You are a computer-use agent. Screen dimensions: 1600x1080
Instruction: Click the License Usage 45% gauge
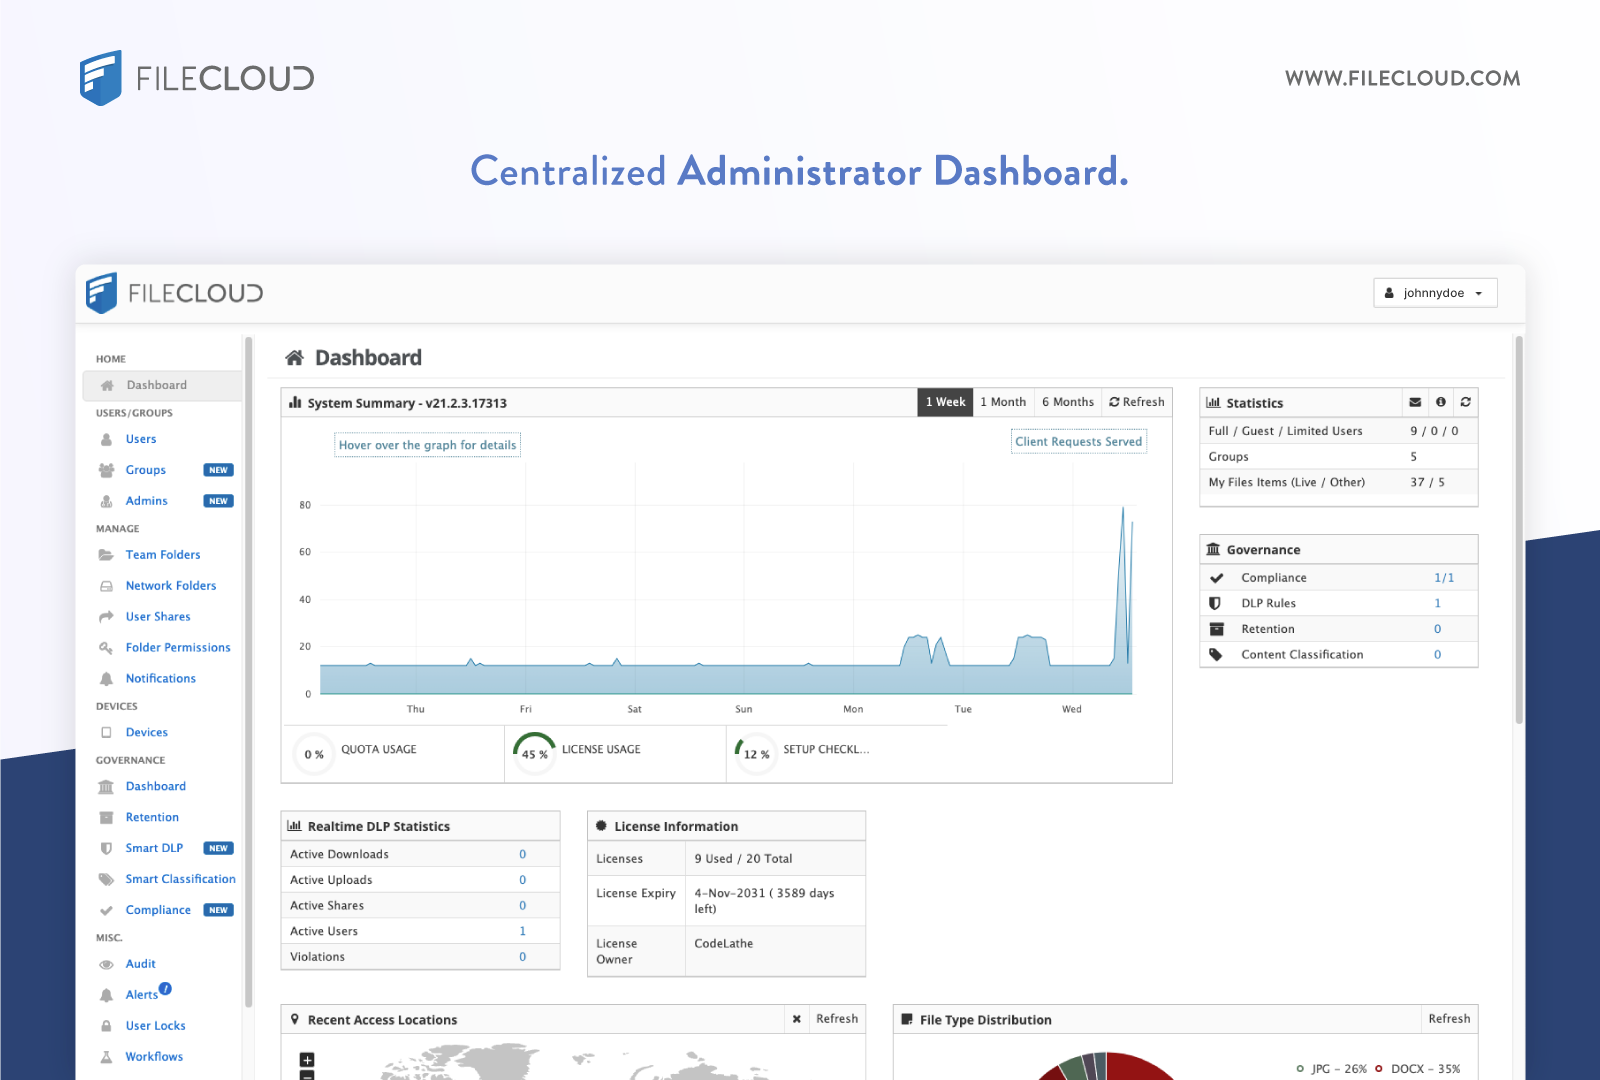[x=534, y=752]
